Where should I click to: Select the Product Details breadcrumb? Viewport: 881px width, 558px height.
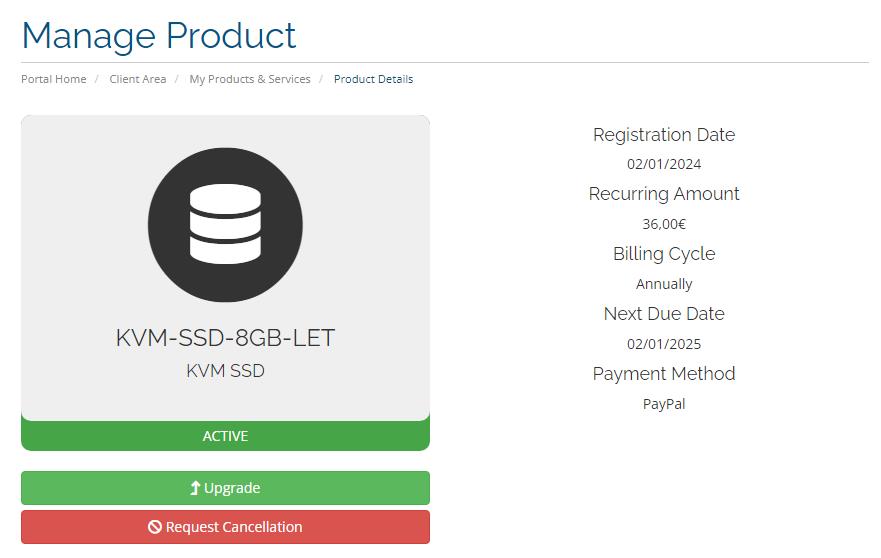pos(373,79)
